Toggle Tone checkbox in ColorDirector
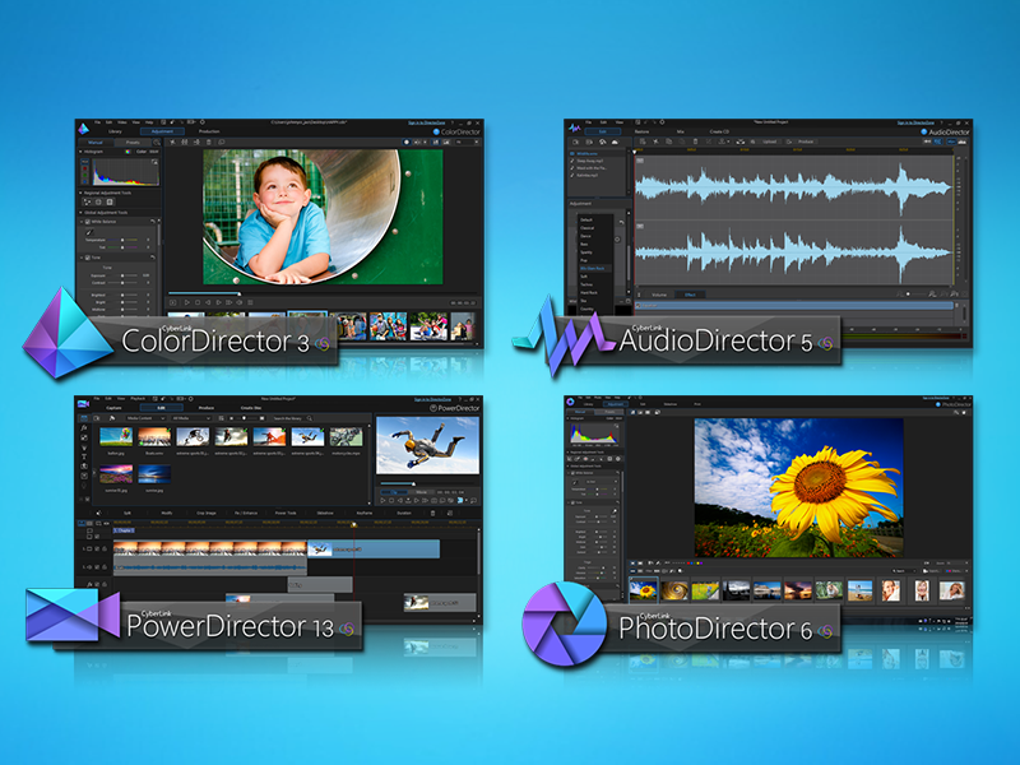The height and width of the screenshot is (765, 1020). [88, 258]
